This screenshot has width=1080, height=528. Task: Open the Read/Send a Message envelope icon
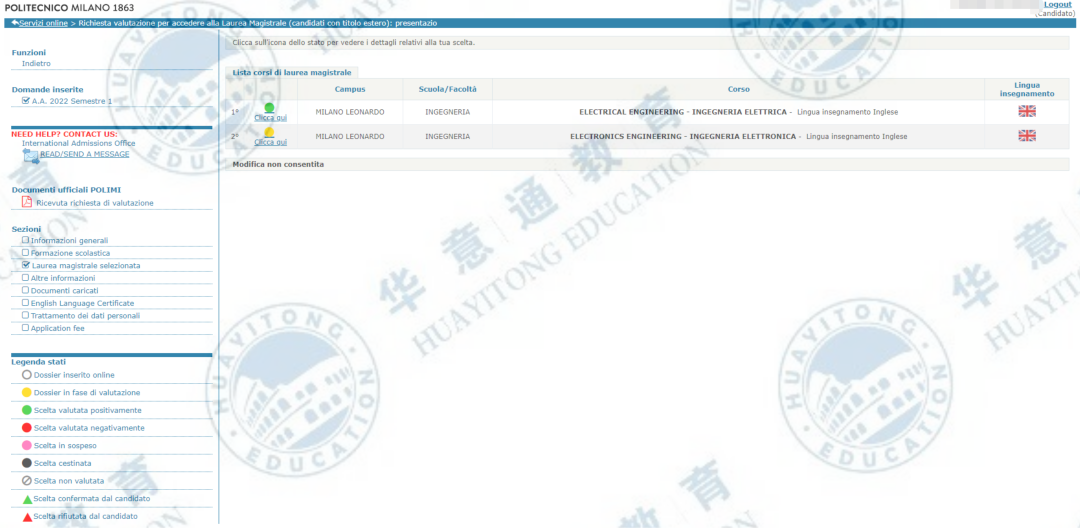pyautogui.click(x=30, y=155)
